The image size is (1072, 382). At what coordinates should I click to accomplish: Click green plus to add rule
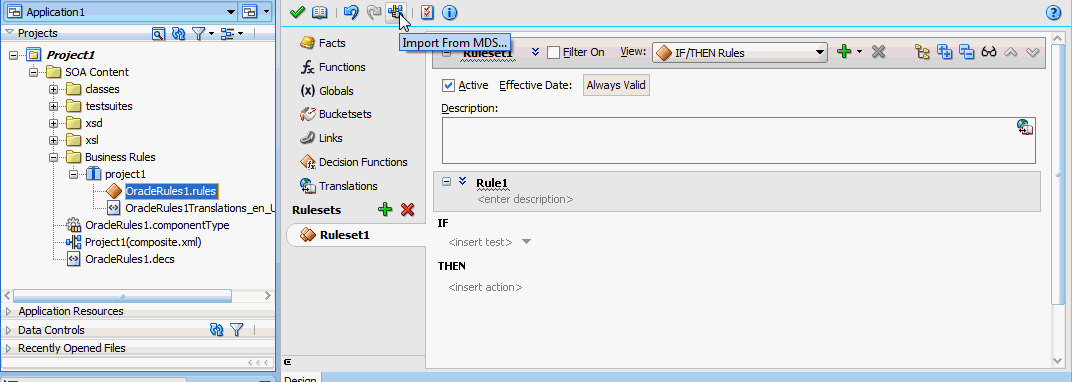pyautogui.click(x=844, y=52)
